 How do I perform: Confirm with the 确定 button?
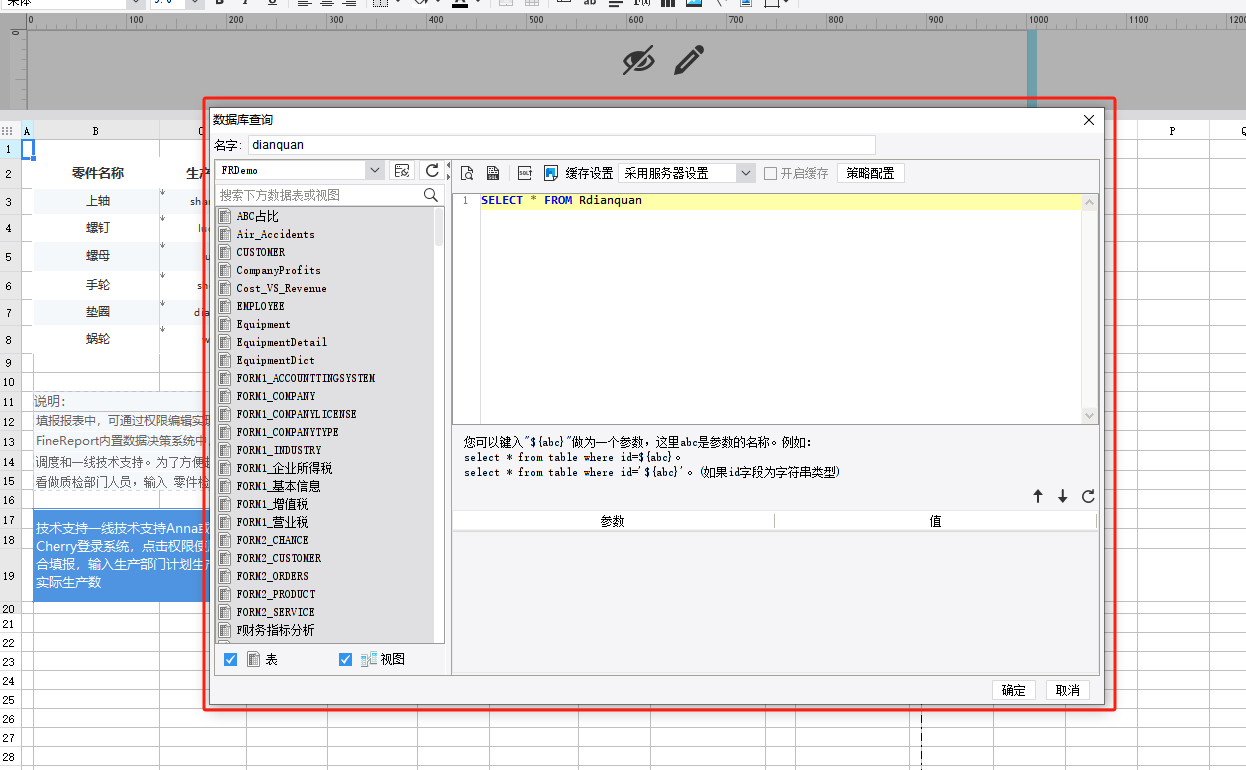(1014, 690)
